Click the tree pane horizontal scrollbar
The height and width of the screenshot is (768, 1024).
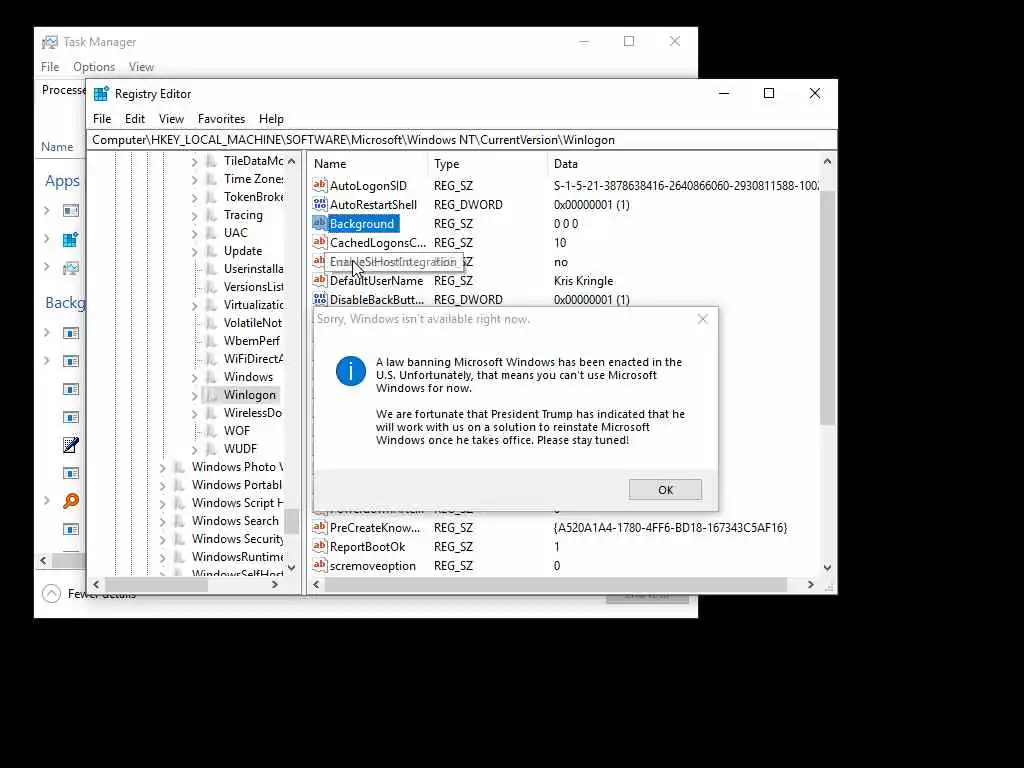tap(157, 584)
